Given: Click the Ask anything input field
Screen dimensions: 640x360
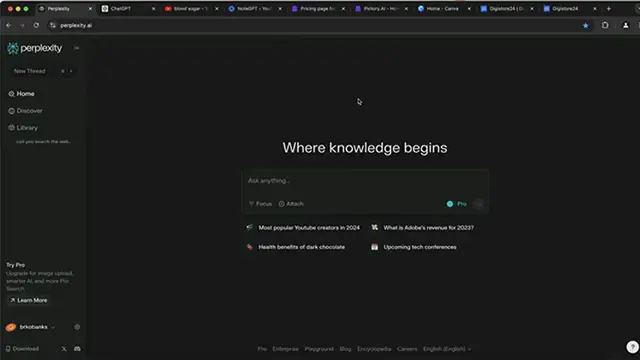Looking at the screenshot, I should tap(365, 181).
